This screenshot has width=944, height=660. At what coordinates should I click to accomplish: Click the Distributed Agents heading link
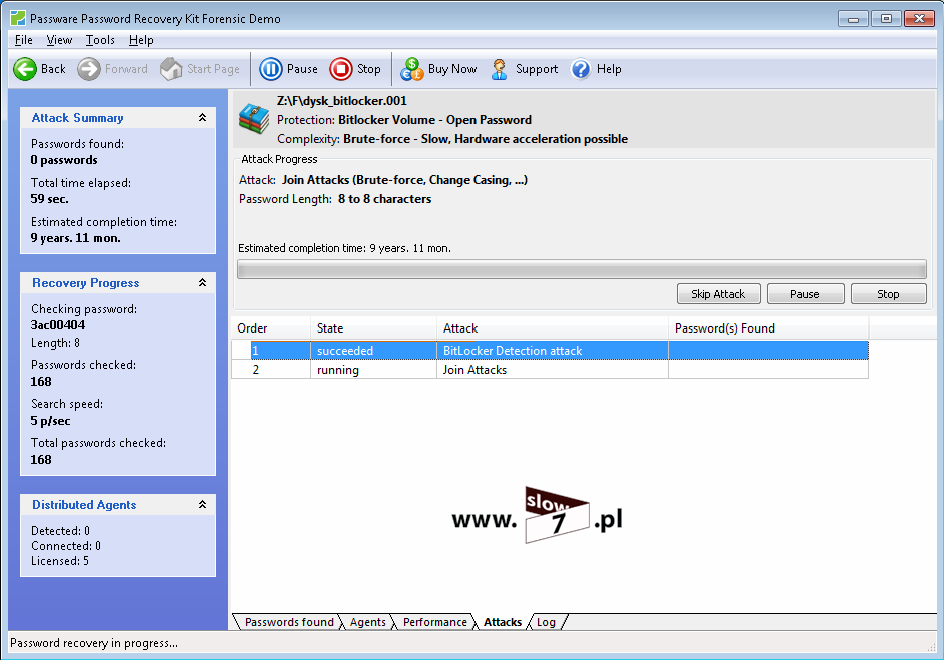(x=84, y=505)
